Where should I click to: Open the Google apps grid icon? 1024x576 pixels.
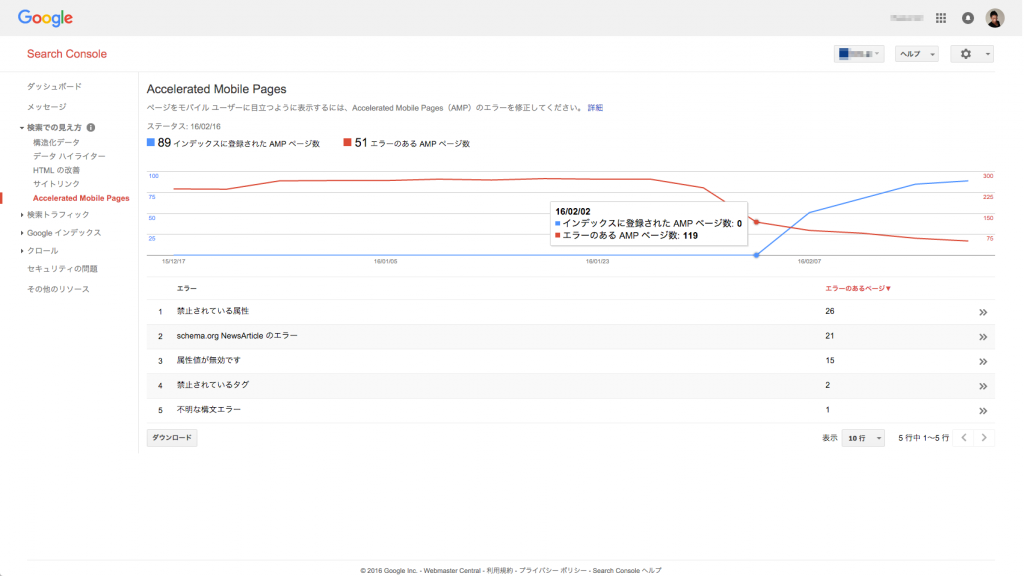click(x=939, y=17)
